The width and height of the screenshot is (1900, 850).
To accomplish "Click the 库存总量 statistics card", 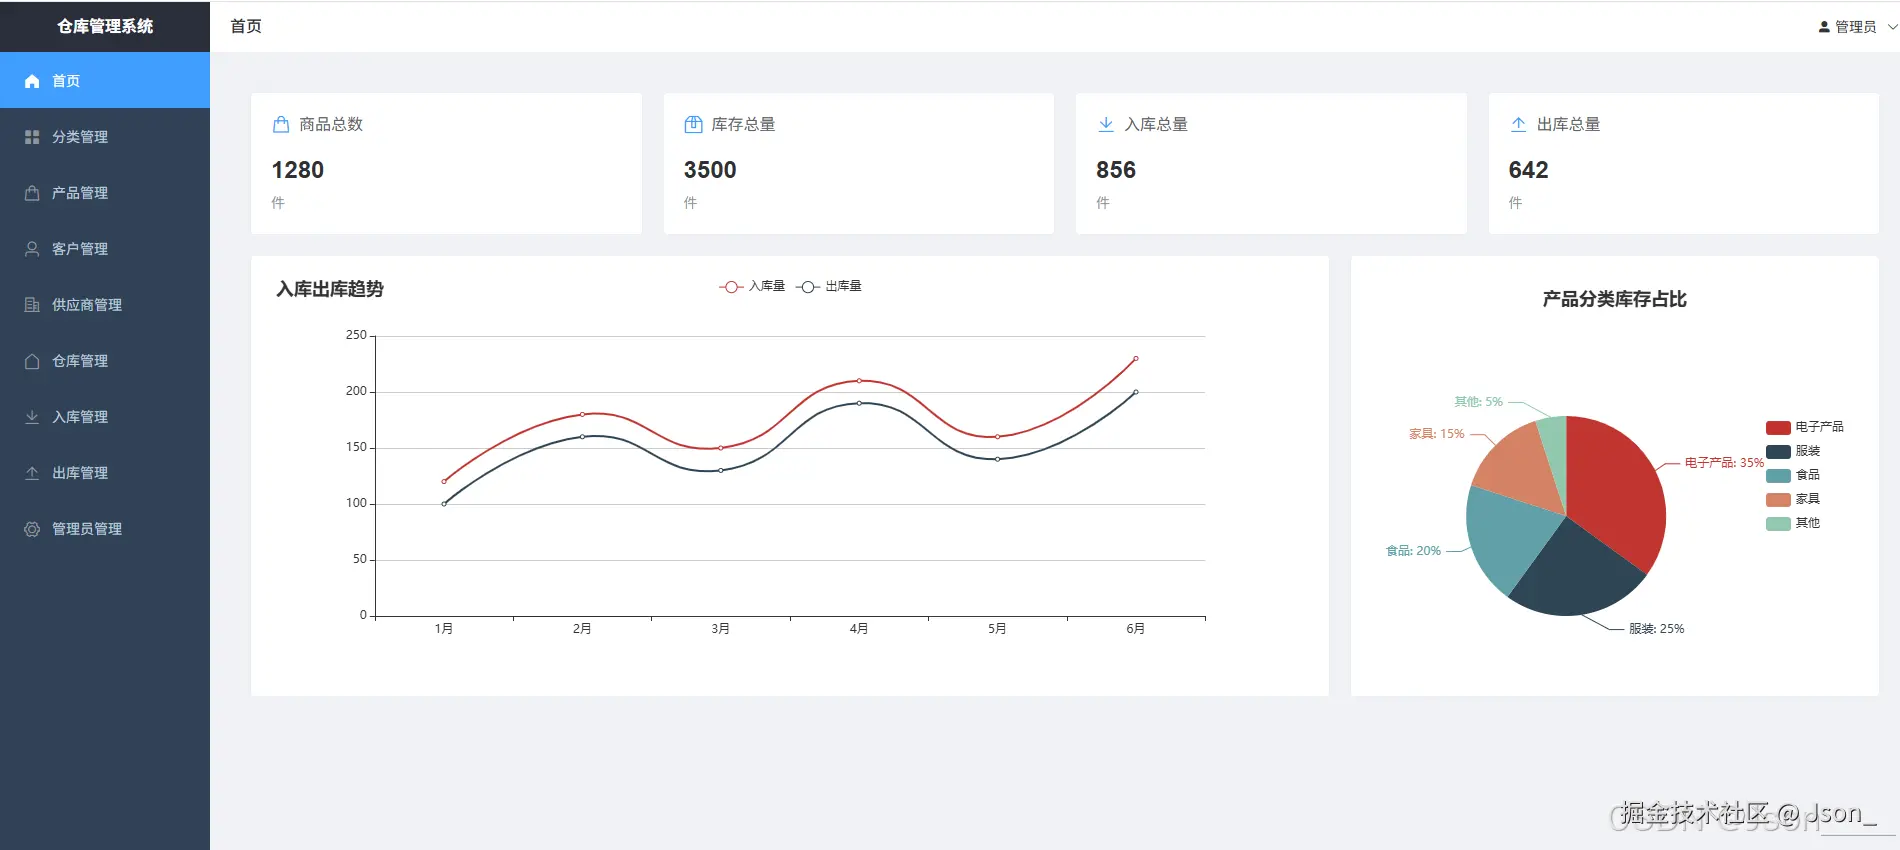I will coord(859,164).
